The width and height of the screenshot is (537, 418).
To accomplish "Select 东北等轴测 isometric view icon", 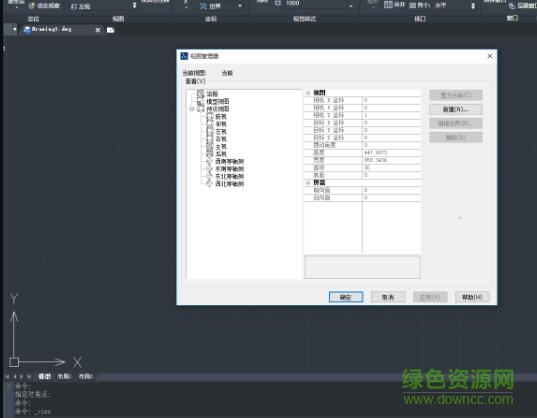I will click(x=210, y=176).
